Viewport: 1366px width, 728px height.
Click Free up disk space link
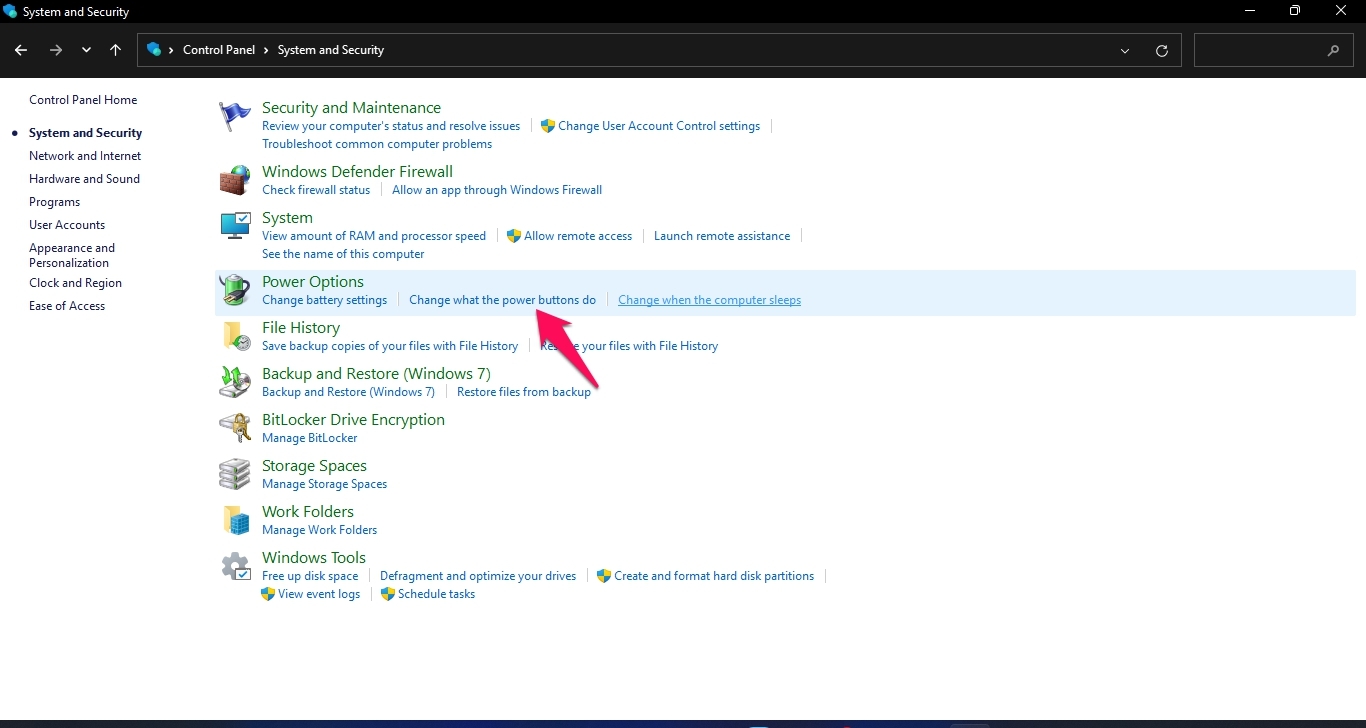point(310,576)
